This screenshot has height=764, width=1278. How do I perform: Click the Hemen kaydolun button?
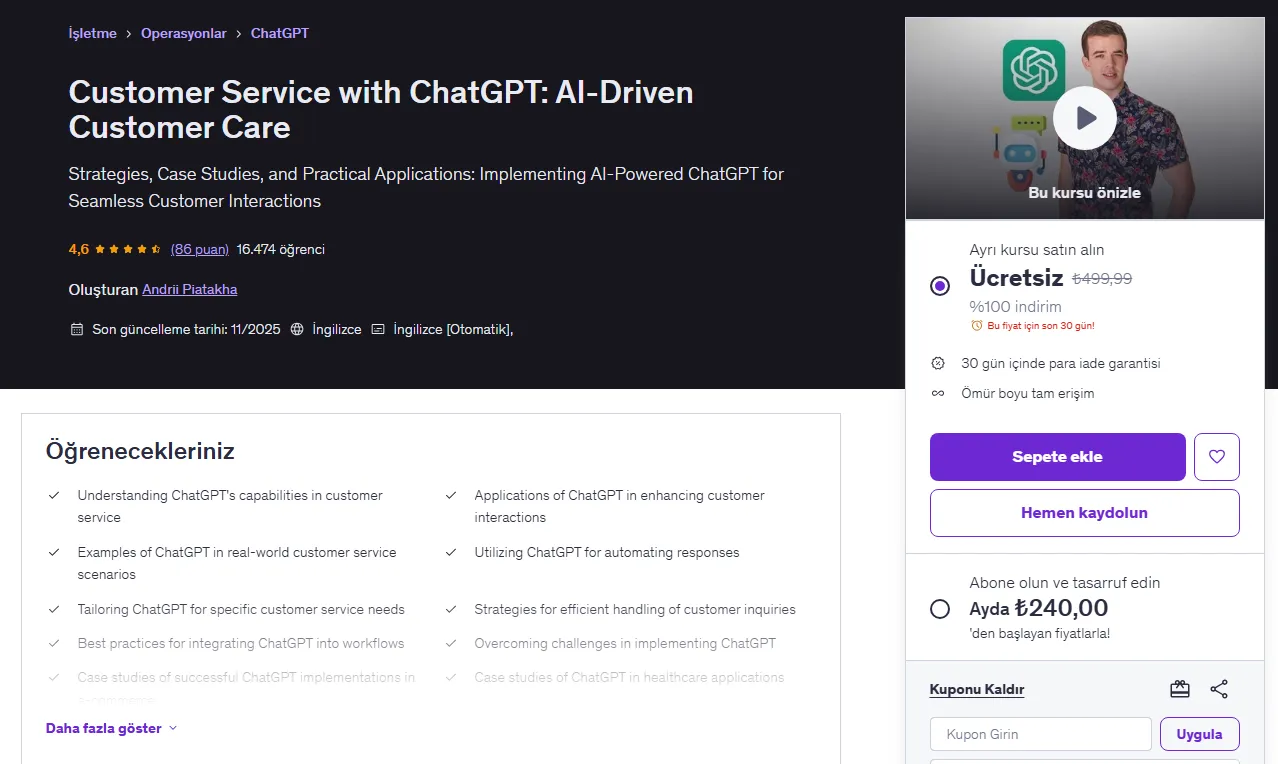point(1085,513)
